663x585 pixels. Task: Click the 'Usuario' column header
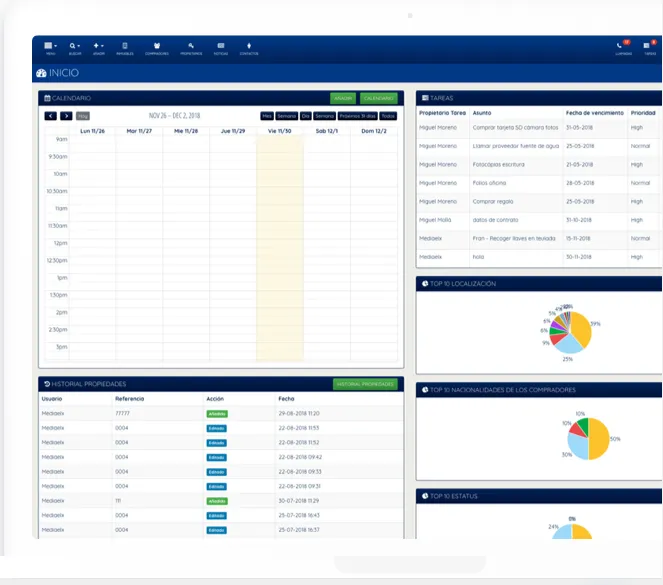pyautogui.click(x=52, y=399)
